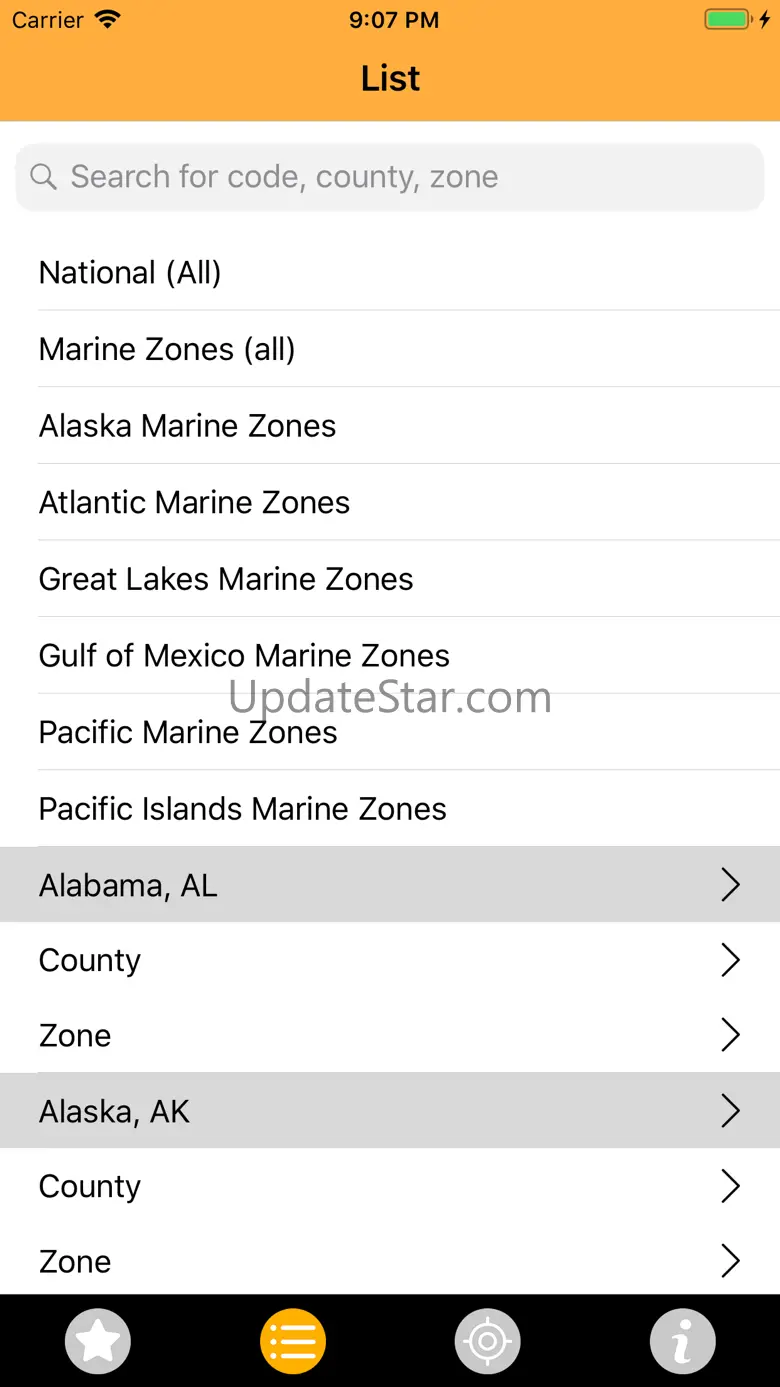Open Great Lakes Marine Zones
This screenshot has height=1387, width=780.
click(x=226, y=579)
